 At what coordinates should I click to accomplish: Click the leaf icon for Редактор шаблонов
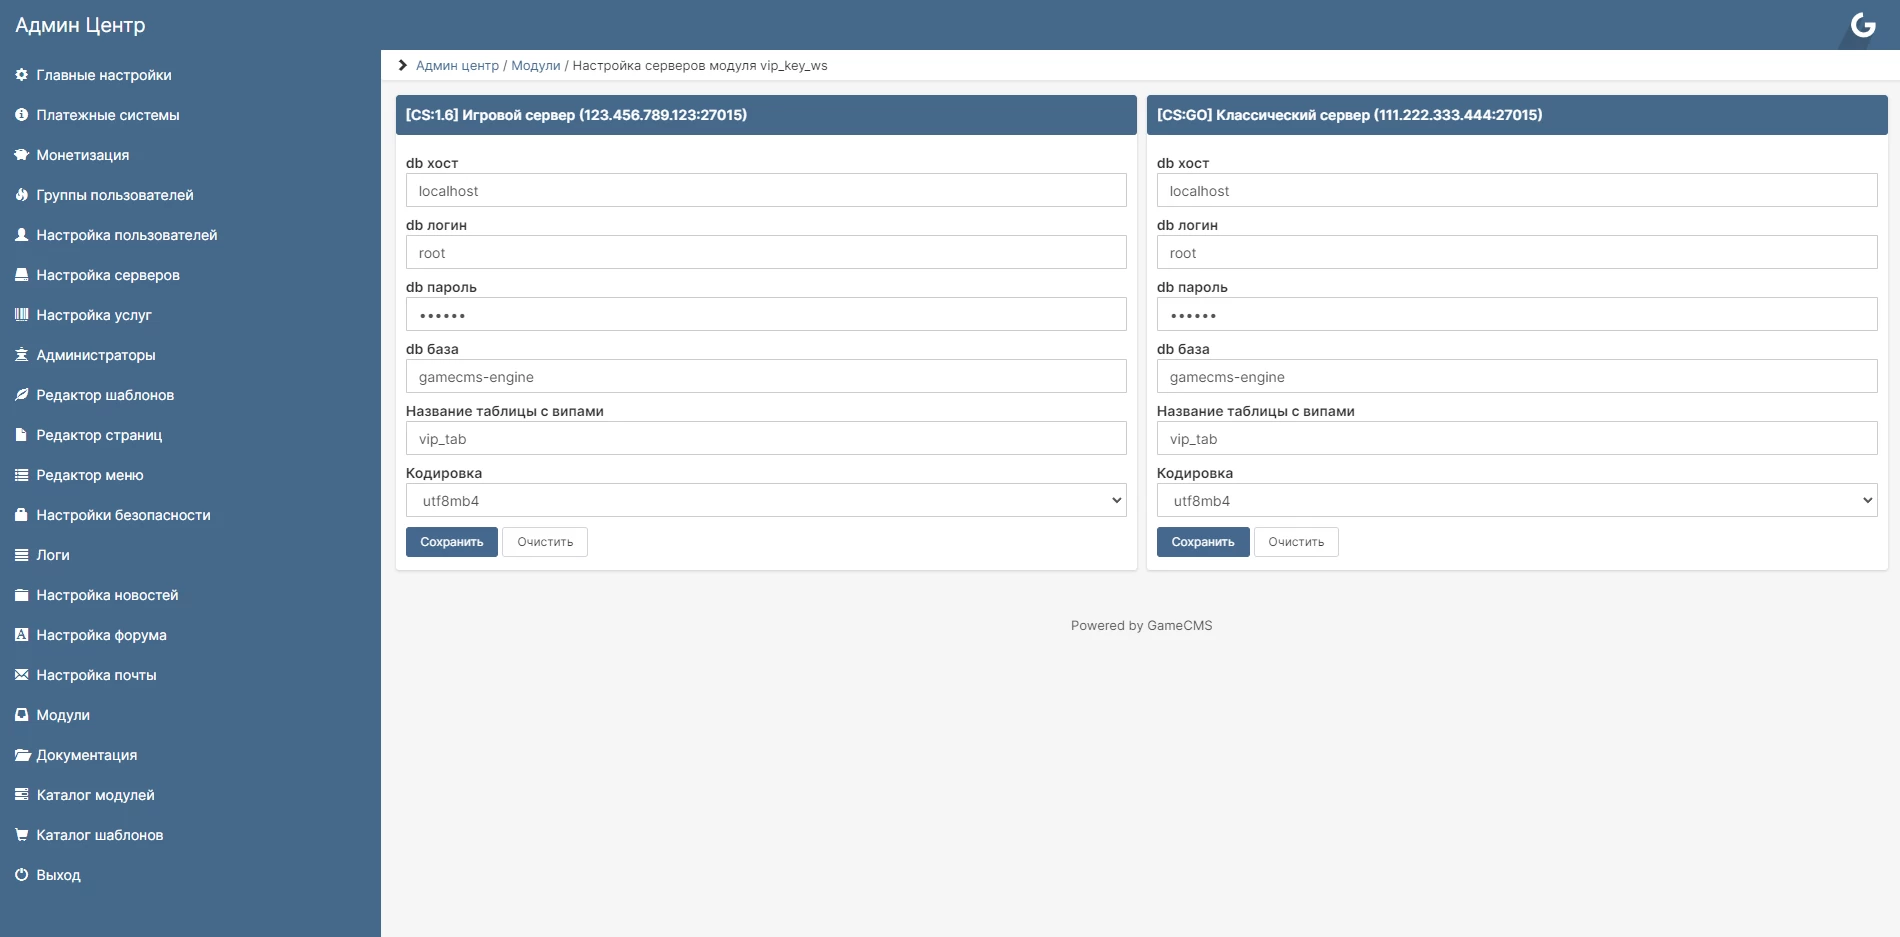point(21,395)
